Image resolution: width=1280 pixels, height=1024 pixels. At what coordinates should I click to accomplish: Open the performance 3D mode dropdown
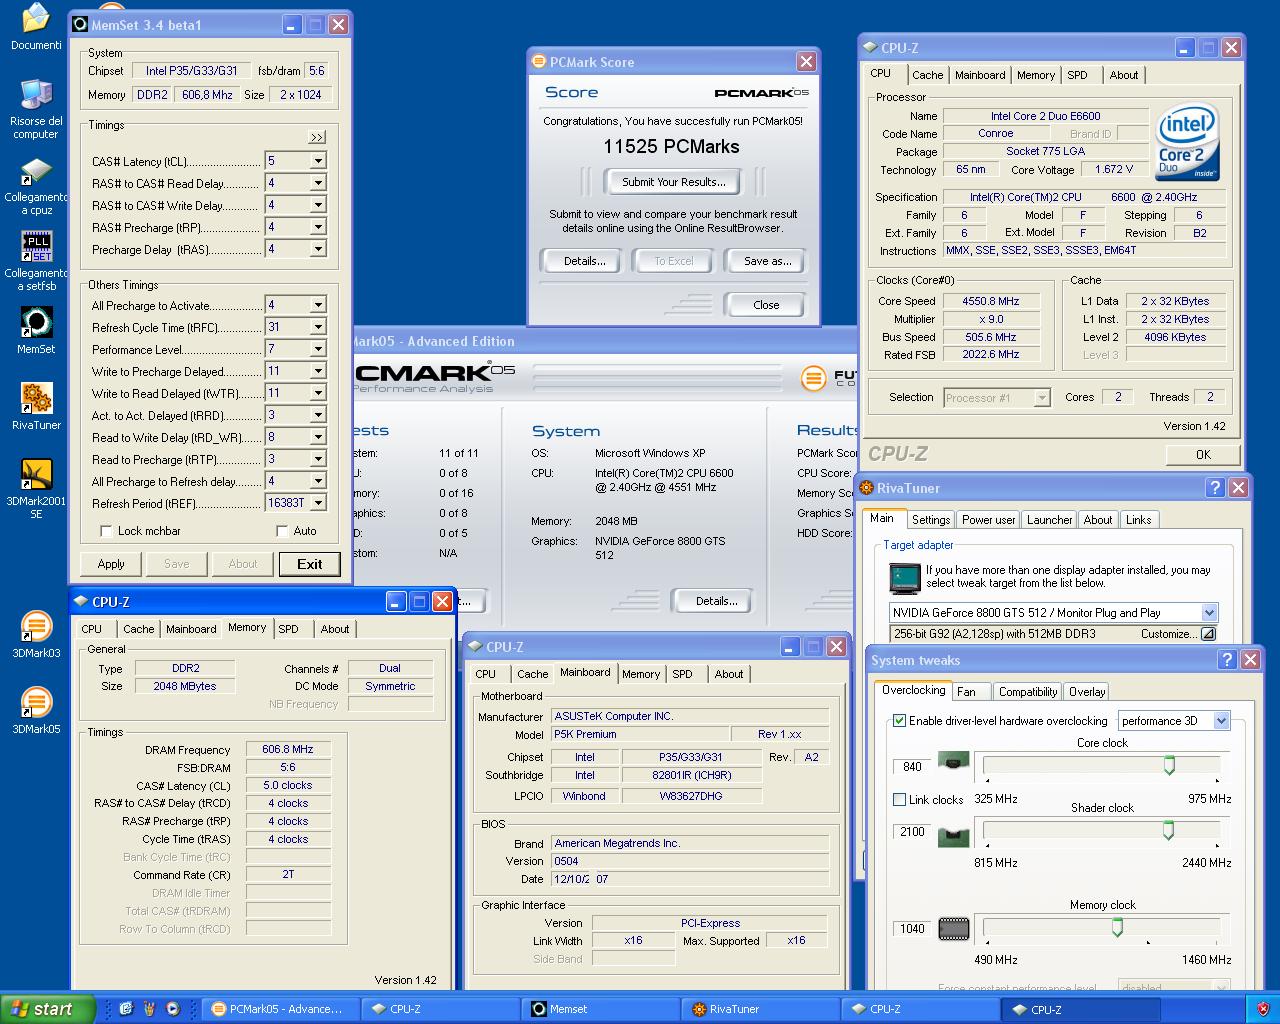[x=1221, y=721]
